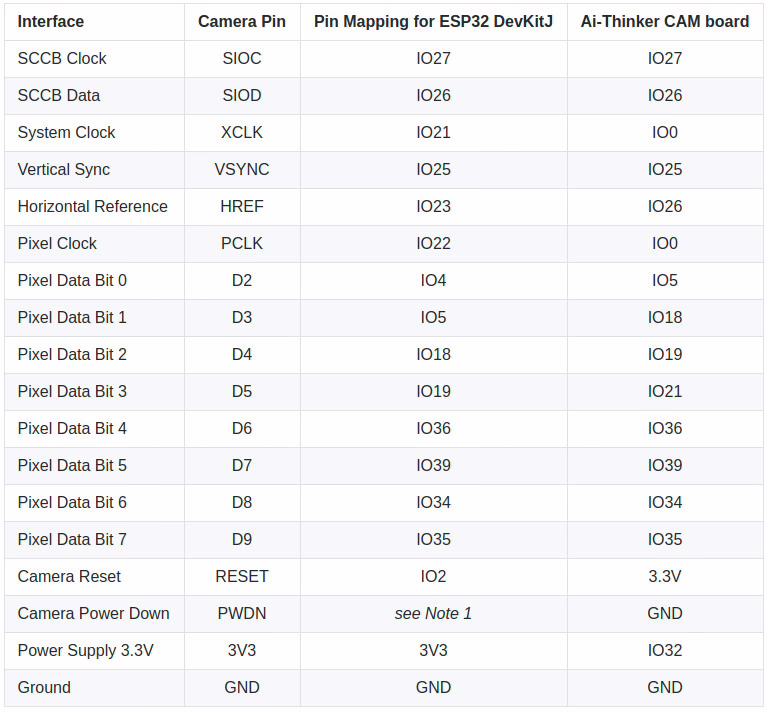
Task: Click the PWDN camera pin cell
Action: [242, 613]
